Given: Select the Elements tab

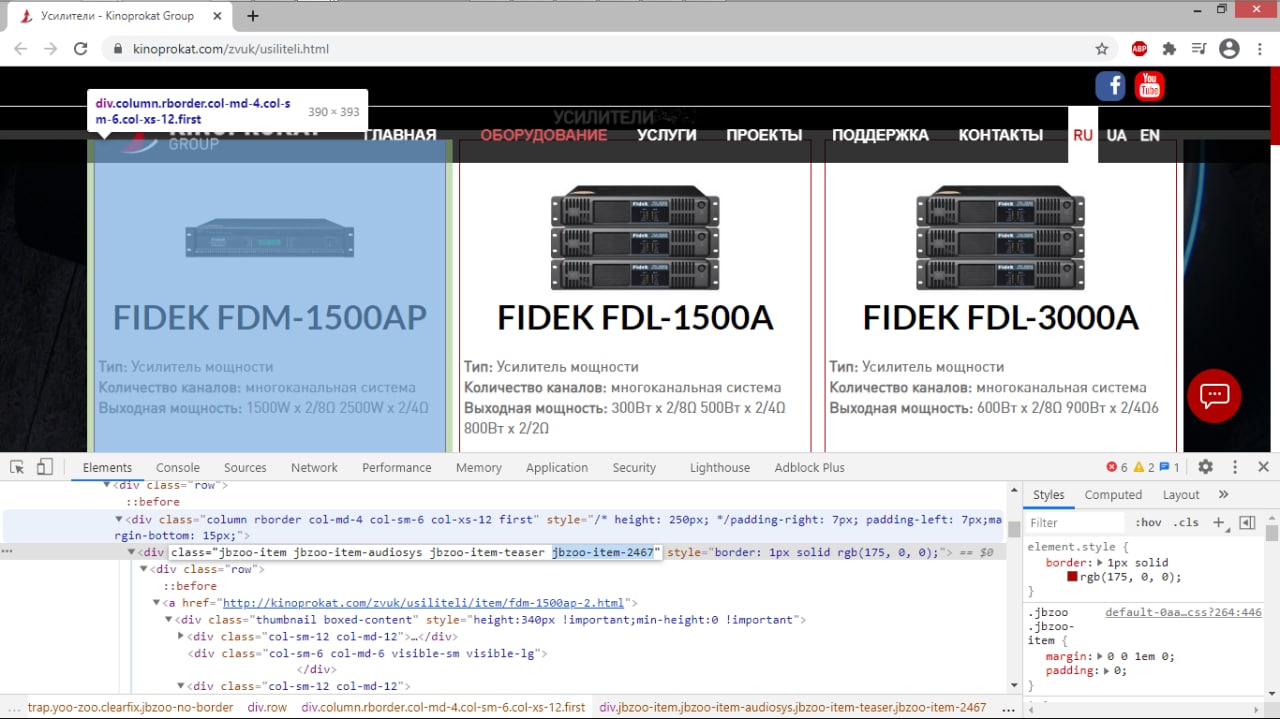Looking at the screenshot, I should [x=107, y=467].
